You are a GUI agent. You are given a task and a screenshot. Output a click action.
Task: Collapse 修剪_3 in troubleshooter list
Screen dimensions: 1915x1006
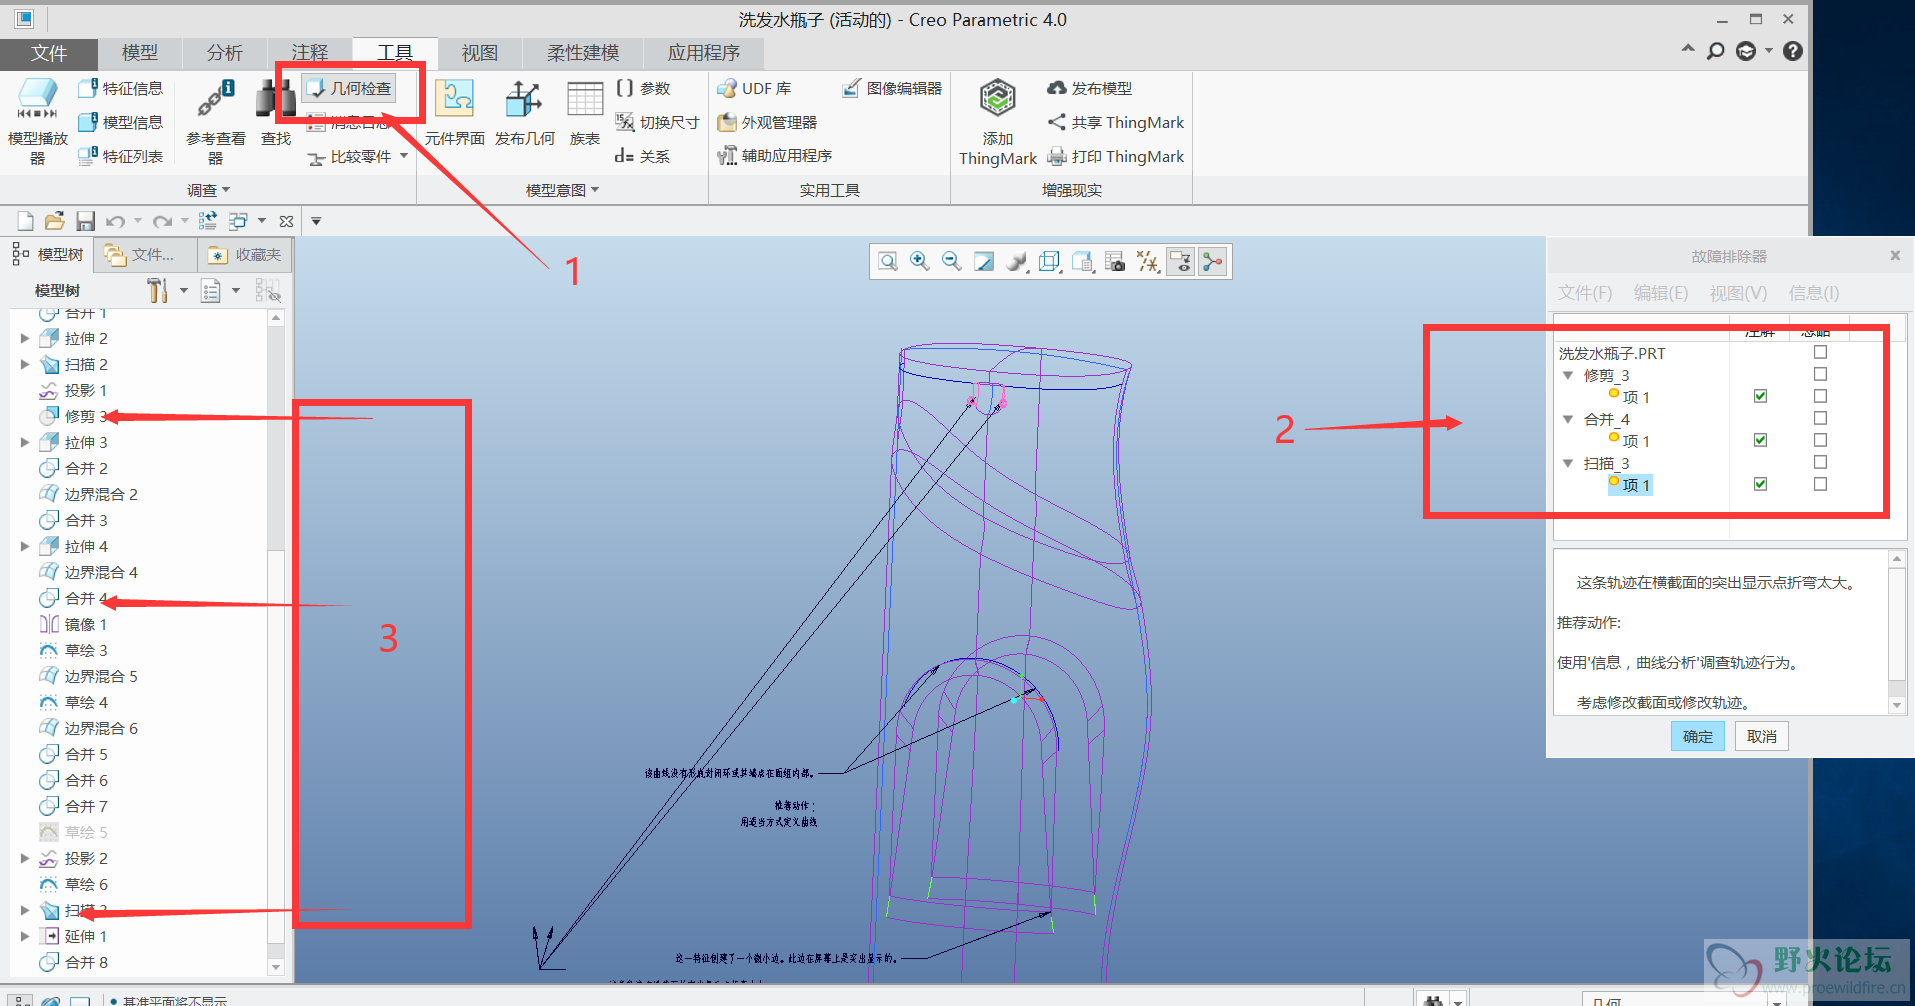click(x=1568, y=375)
